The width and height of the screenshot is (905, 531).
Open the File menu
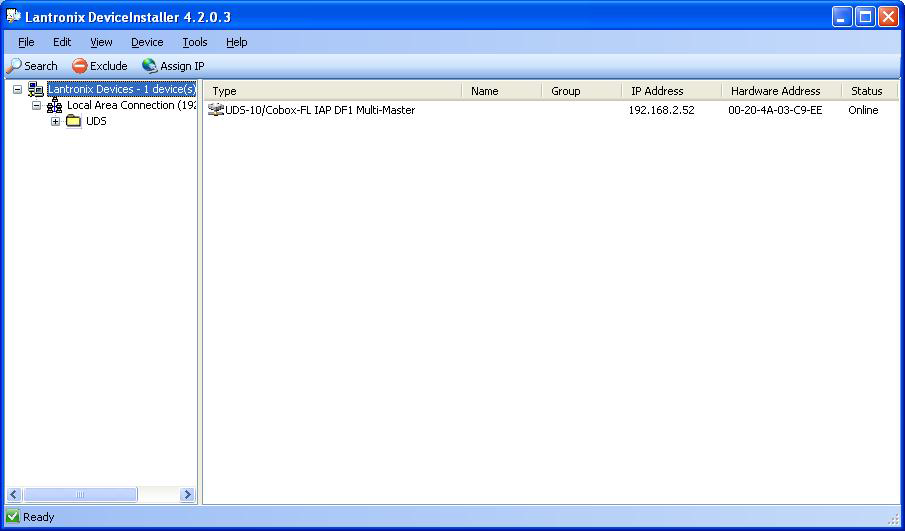26,42
